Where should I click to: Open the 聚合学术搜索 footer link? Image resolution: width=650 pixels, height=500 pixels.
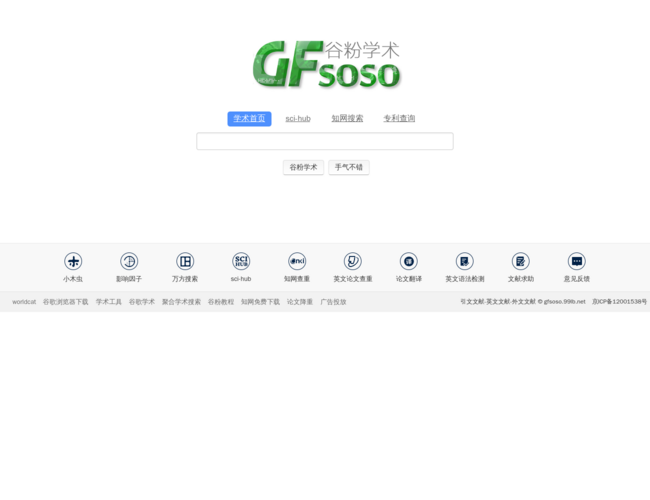tap(181, 302)
